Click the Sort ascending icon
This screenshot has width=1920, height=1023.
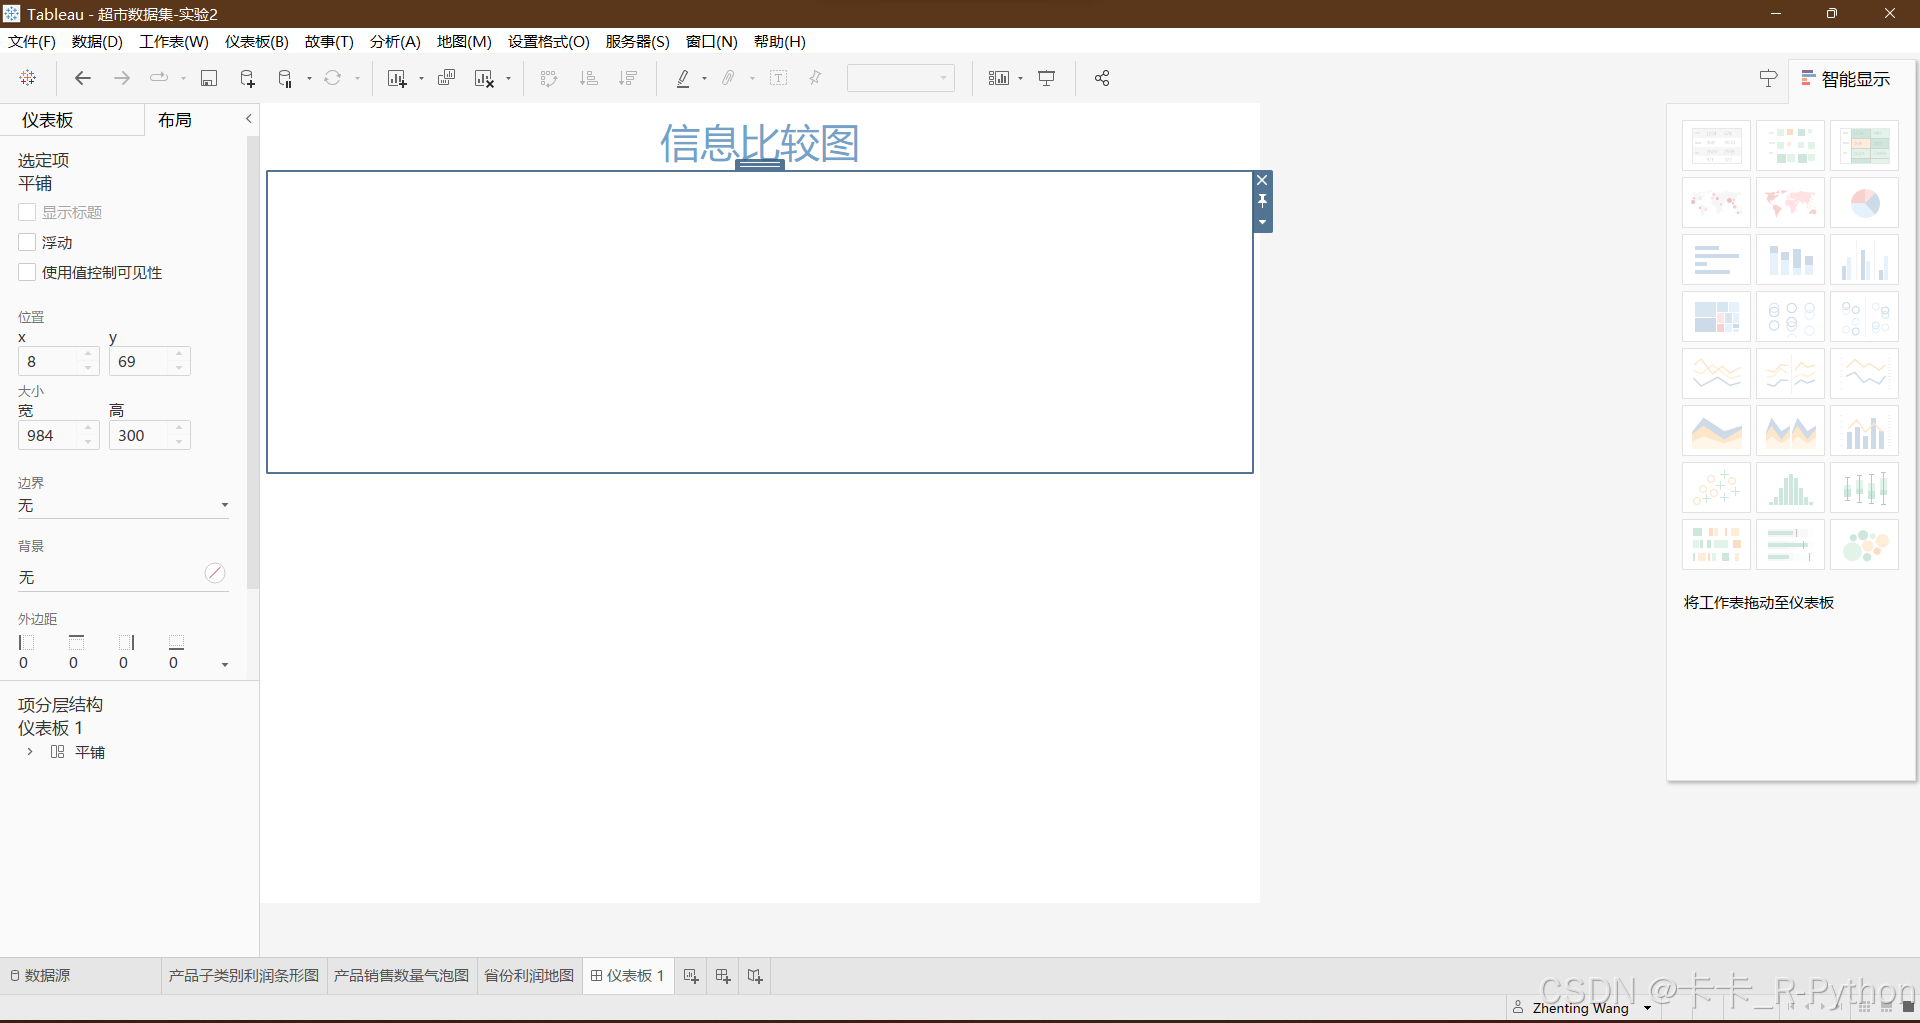coord(589,78)
